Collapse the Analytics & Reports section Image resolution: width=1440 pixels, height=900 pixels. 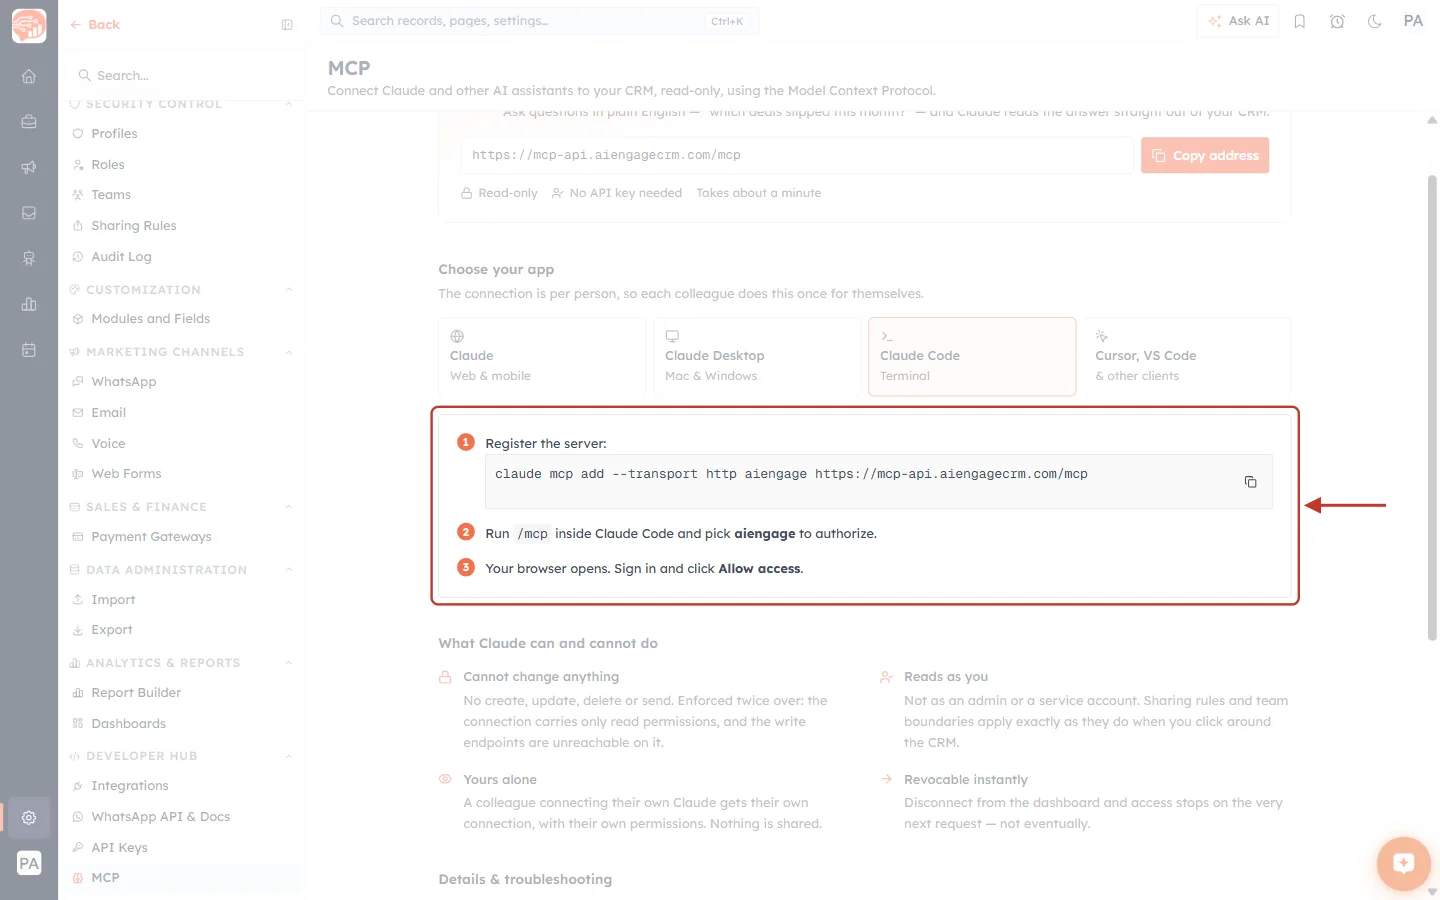289,663
